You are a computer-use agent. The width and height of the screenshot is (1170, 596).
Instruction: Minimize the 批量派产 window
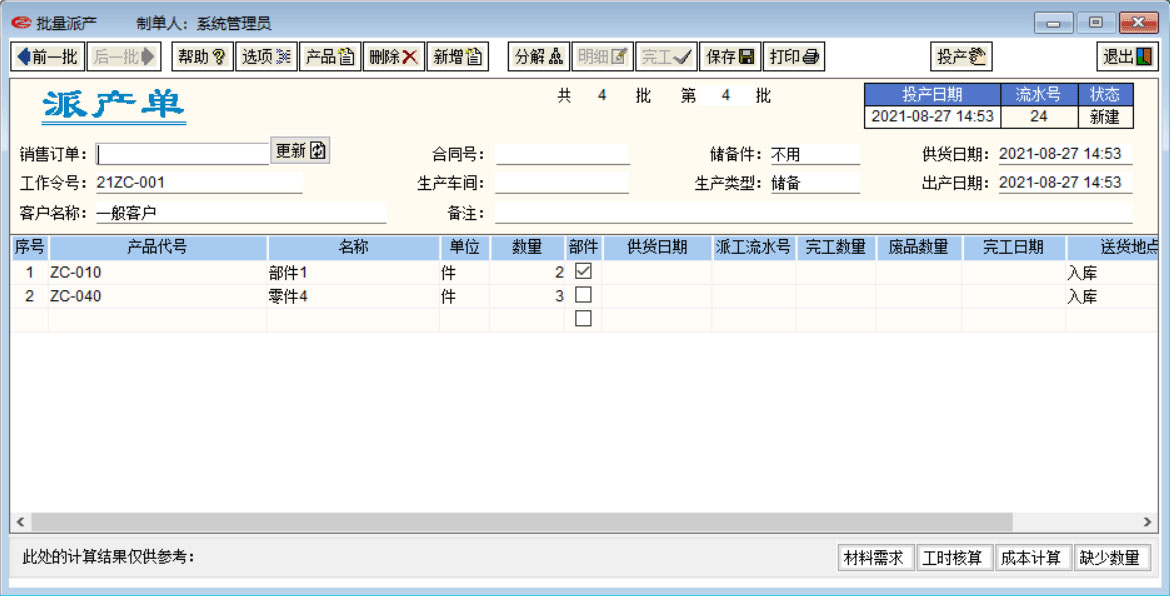coord(1054,23)
